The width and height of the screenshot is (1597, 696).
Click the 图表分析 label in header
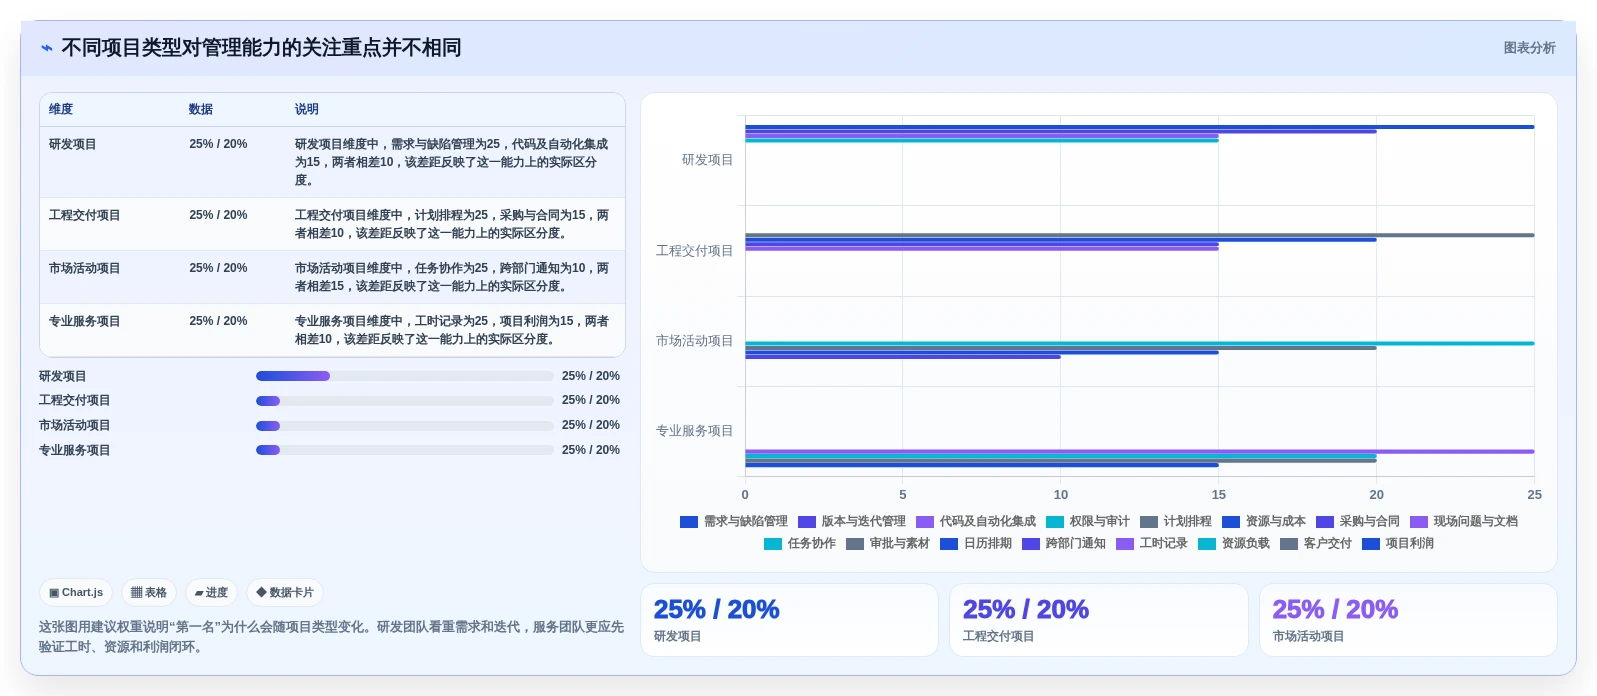click(x=1529, y=48)
